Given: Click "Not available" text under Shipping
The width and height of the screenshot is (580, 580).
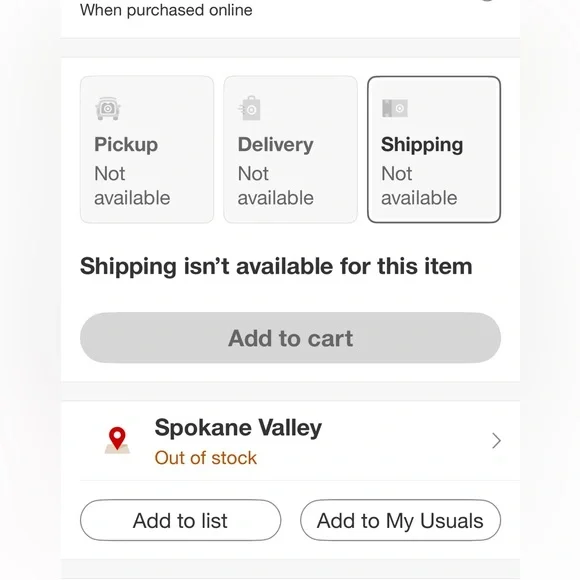Looking at the screenshot, I should [x=419, y=186].
